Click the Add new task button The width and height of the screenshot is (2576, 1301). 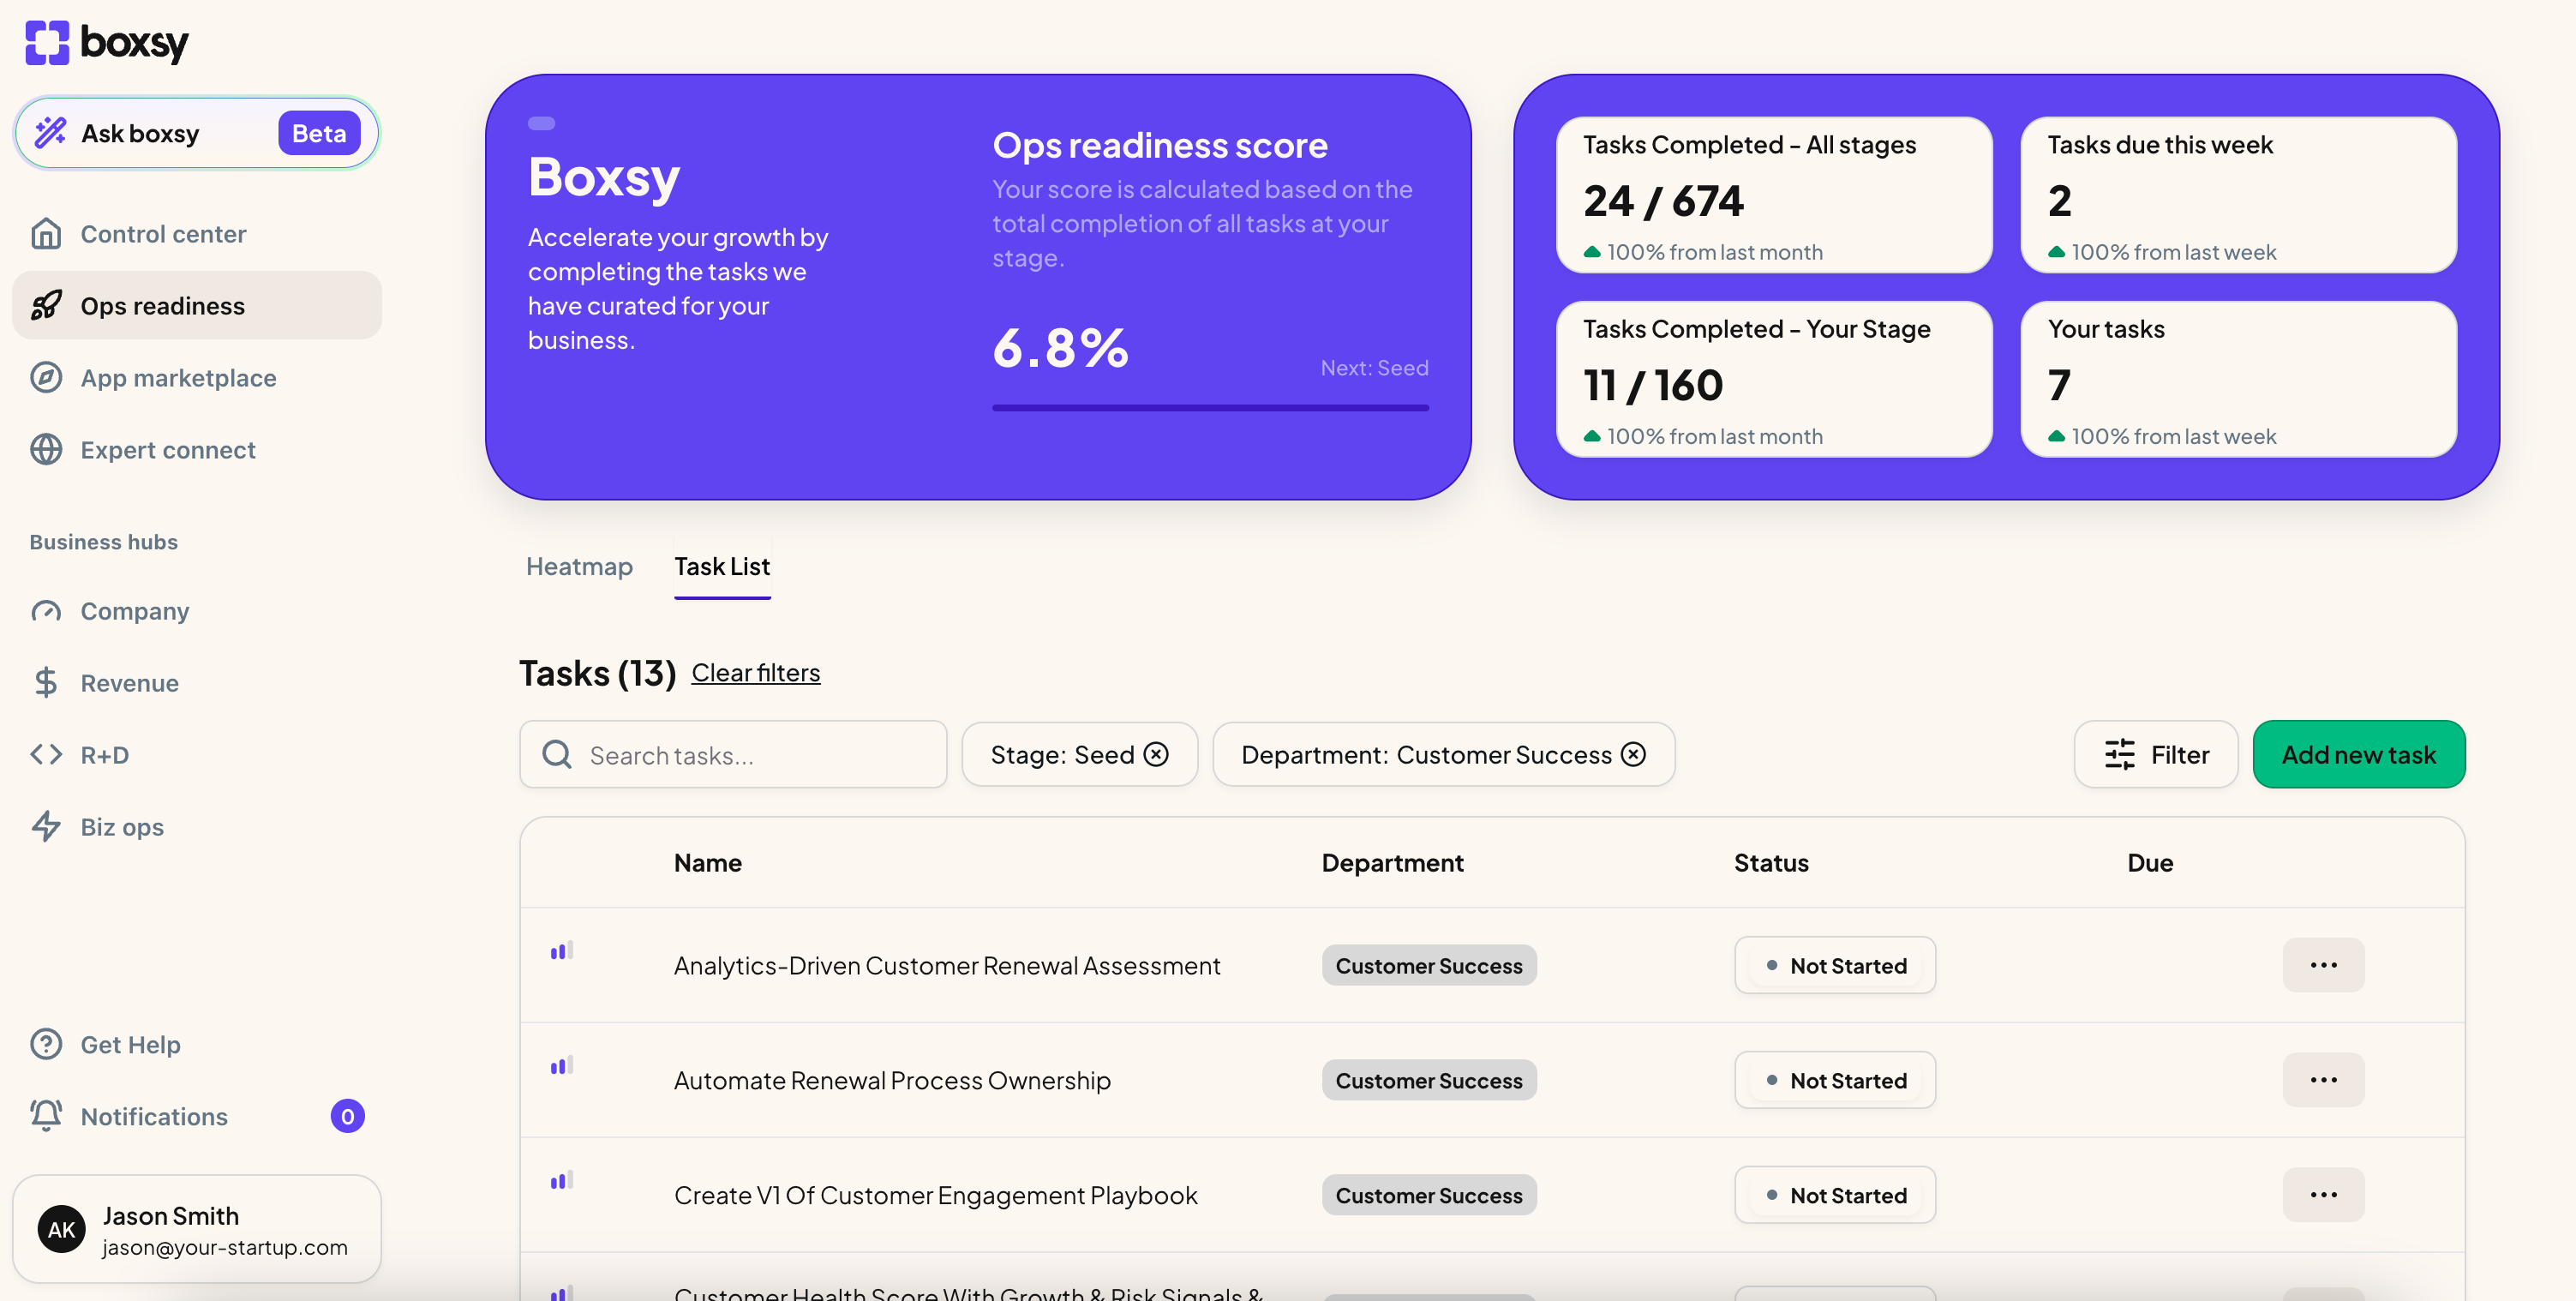click(x=2359, y=755)
